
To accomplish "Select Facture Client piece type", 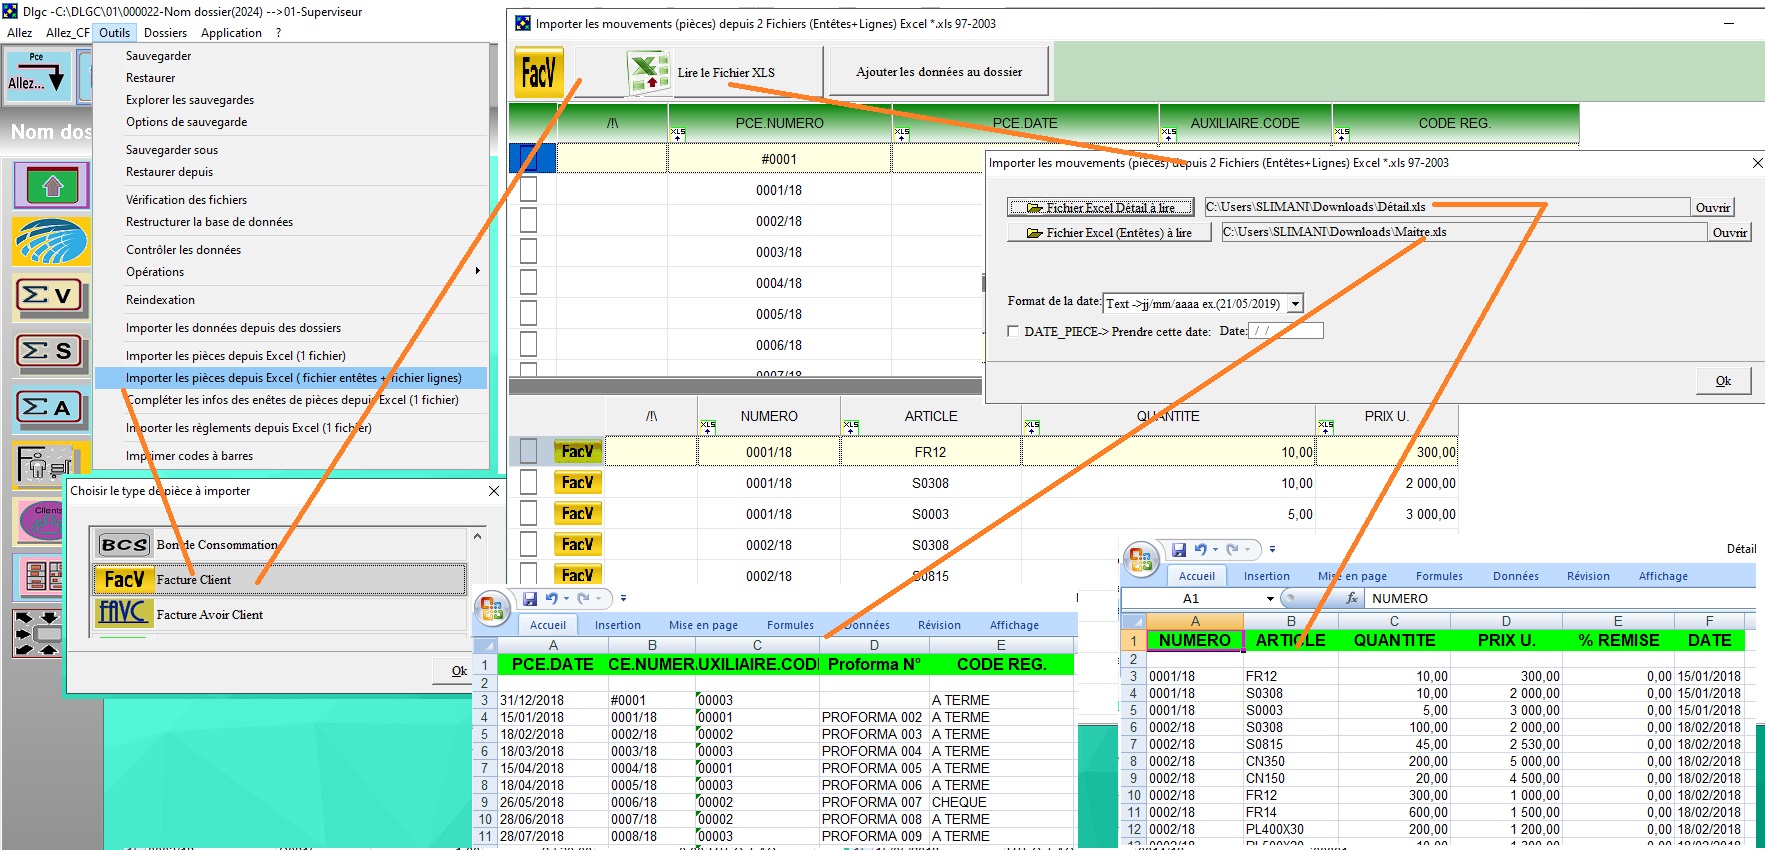I will coord(280,580).
